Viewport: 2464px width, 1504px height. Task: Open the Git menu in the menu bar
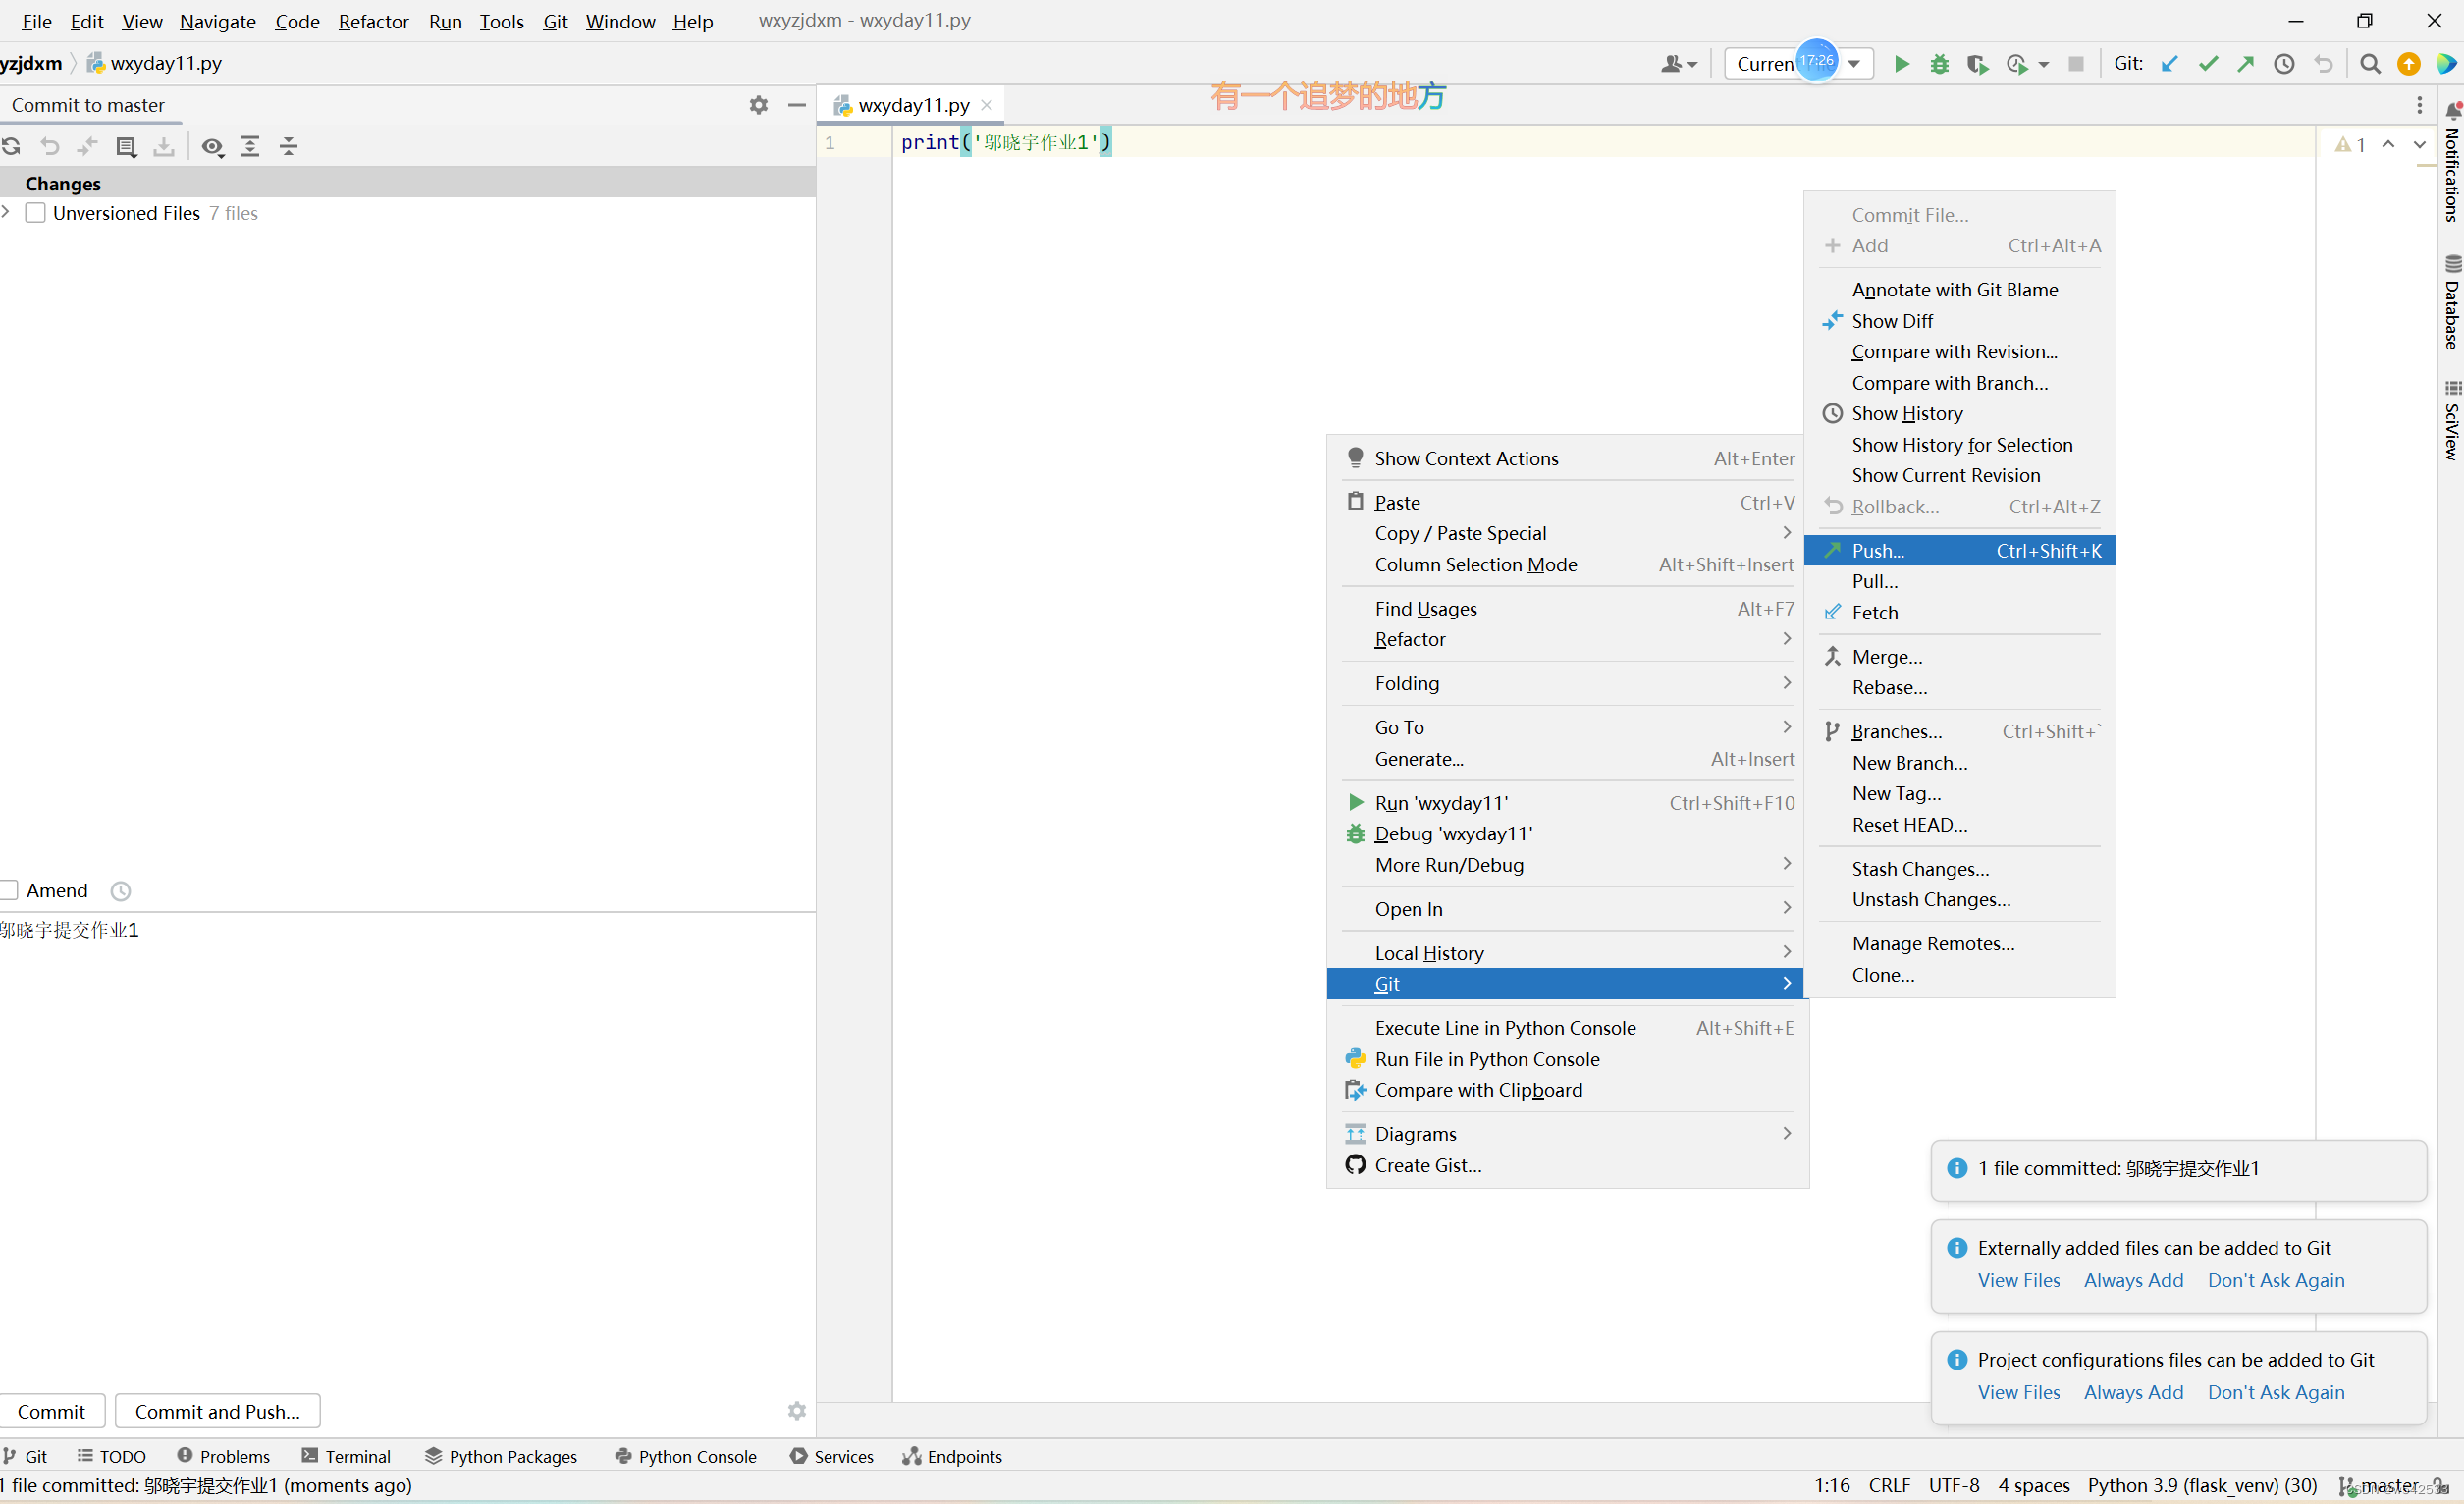click(555, 21)
